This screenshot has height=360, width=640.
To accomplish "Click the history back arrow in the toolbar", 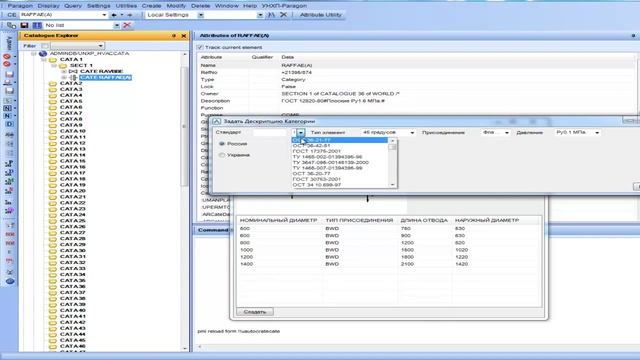I will point(114,15).
